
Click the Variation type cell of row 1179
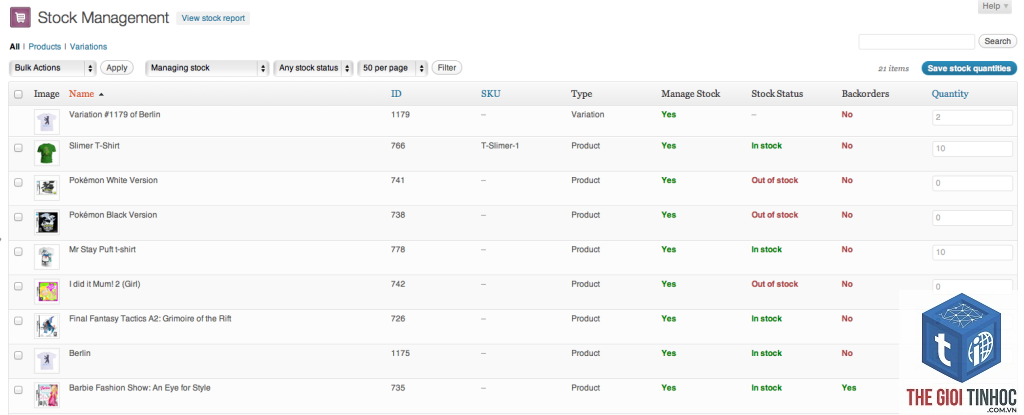[588, 114]
